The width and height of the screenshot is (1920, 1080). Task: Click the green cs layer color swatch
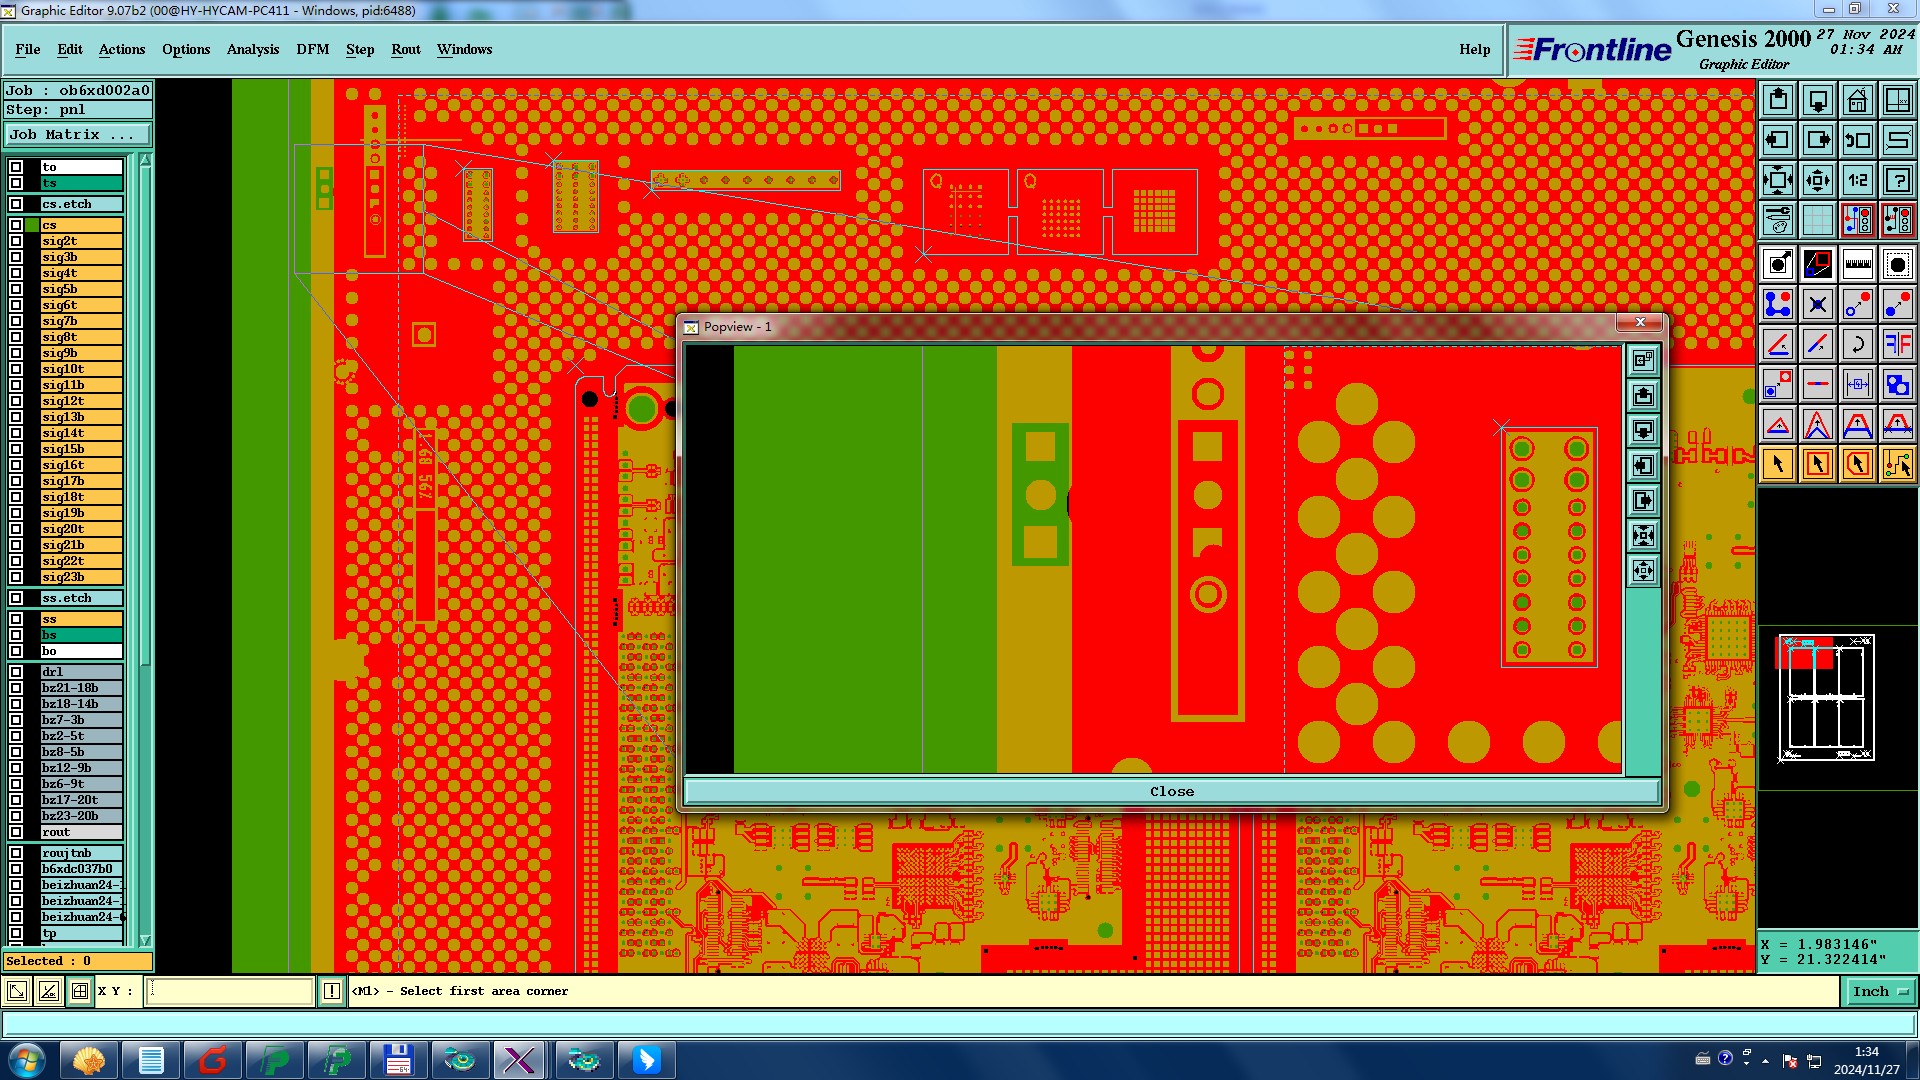coord(32,225)
